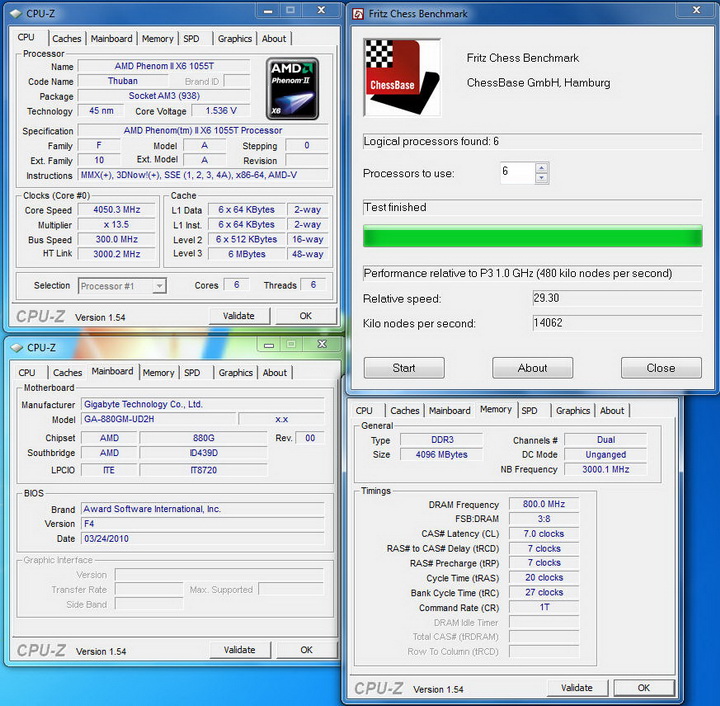Close the Mainboard CPU-Z window
This screenshot has height=706, width=720.
322,344
